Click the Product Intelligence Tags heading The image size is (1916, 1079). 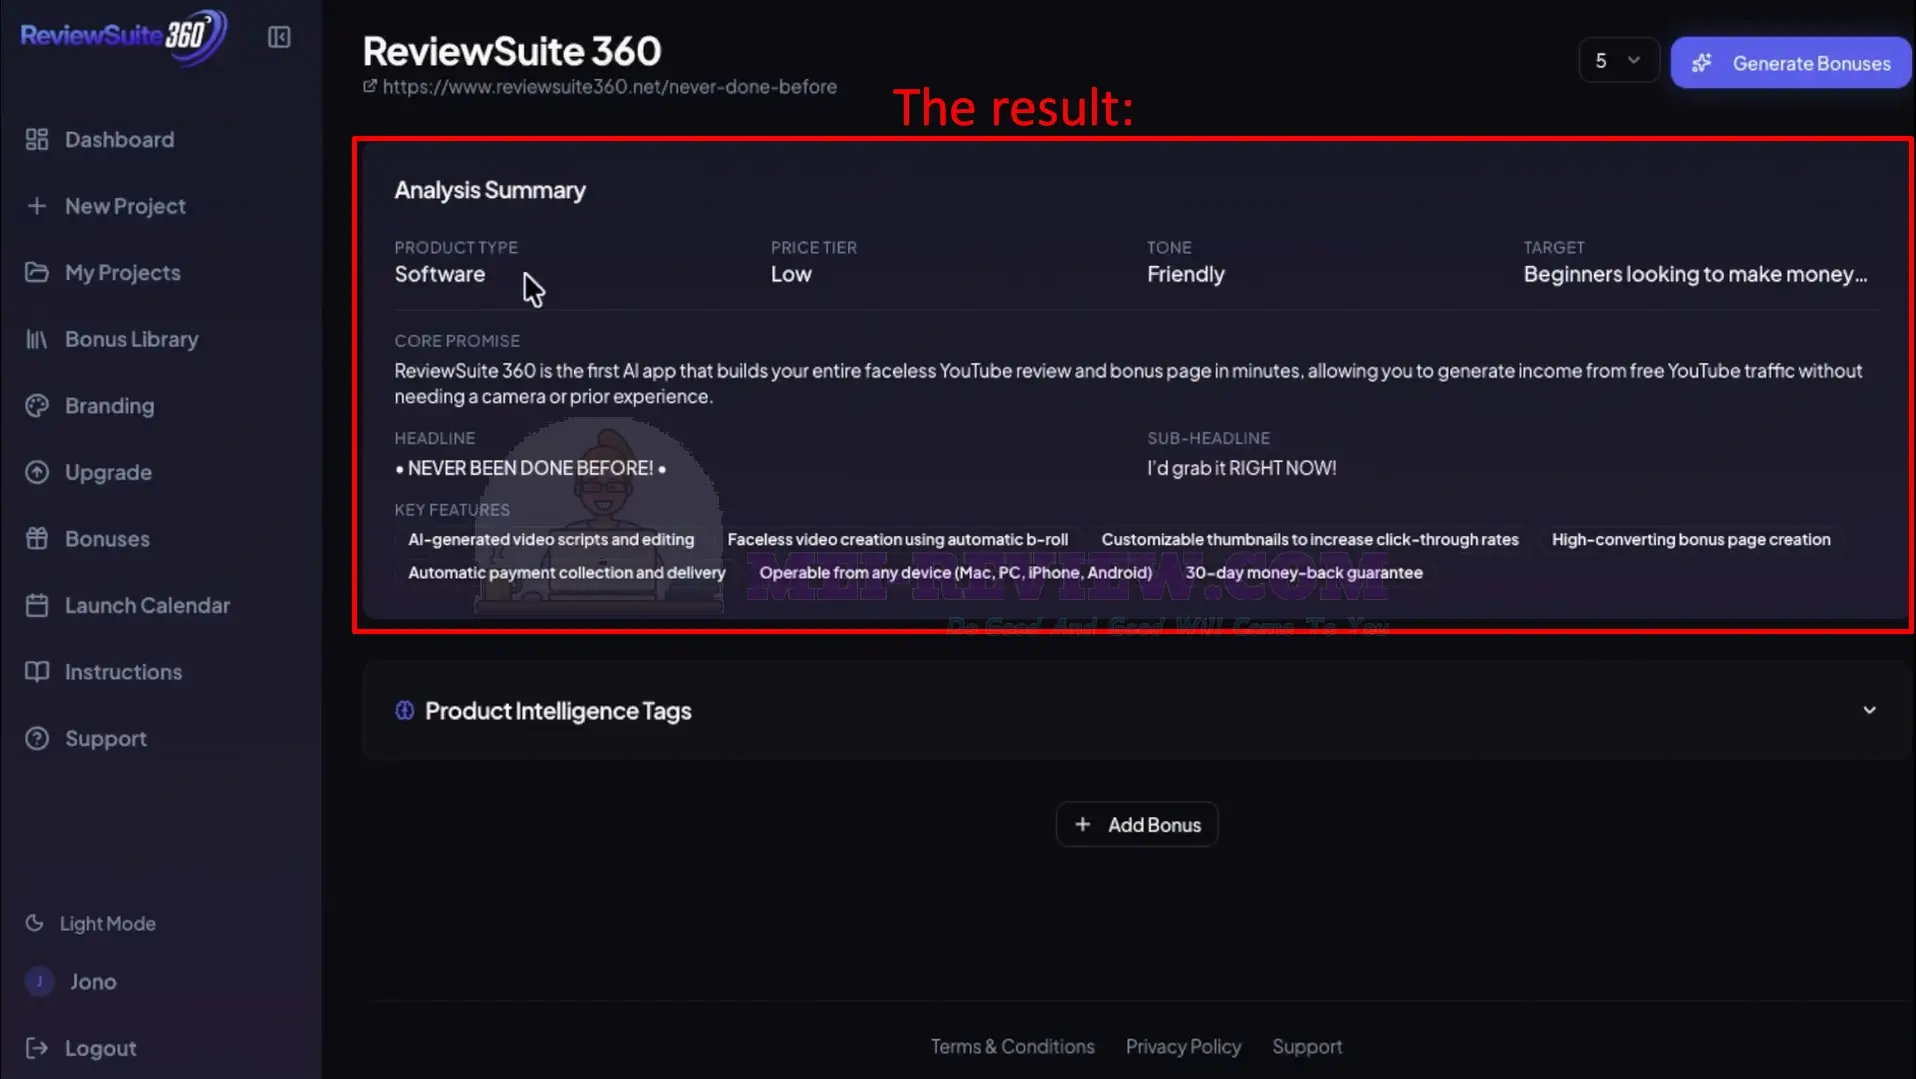coord(558,710)
